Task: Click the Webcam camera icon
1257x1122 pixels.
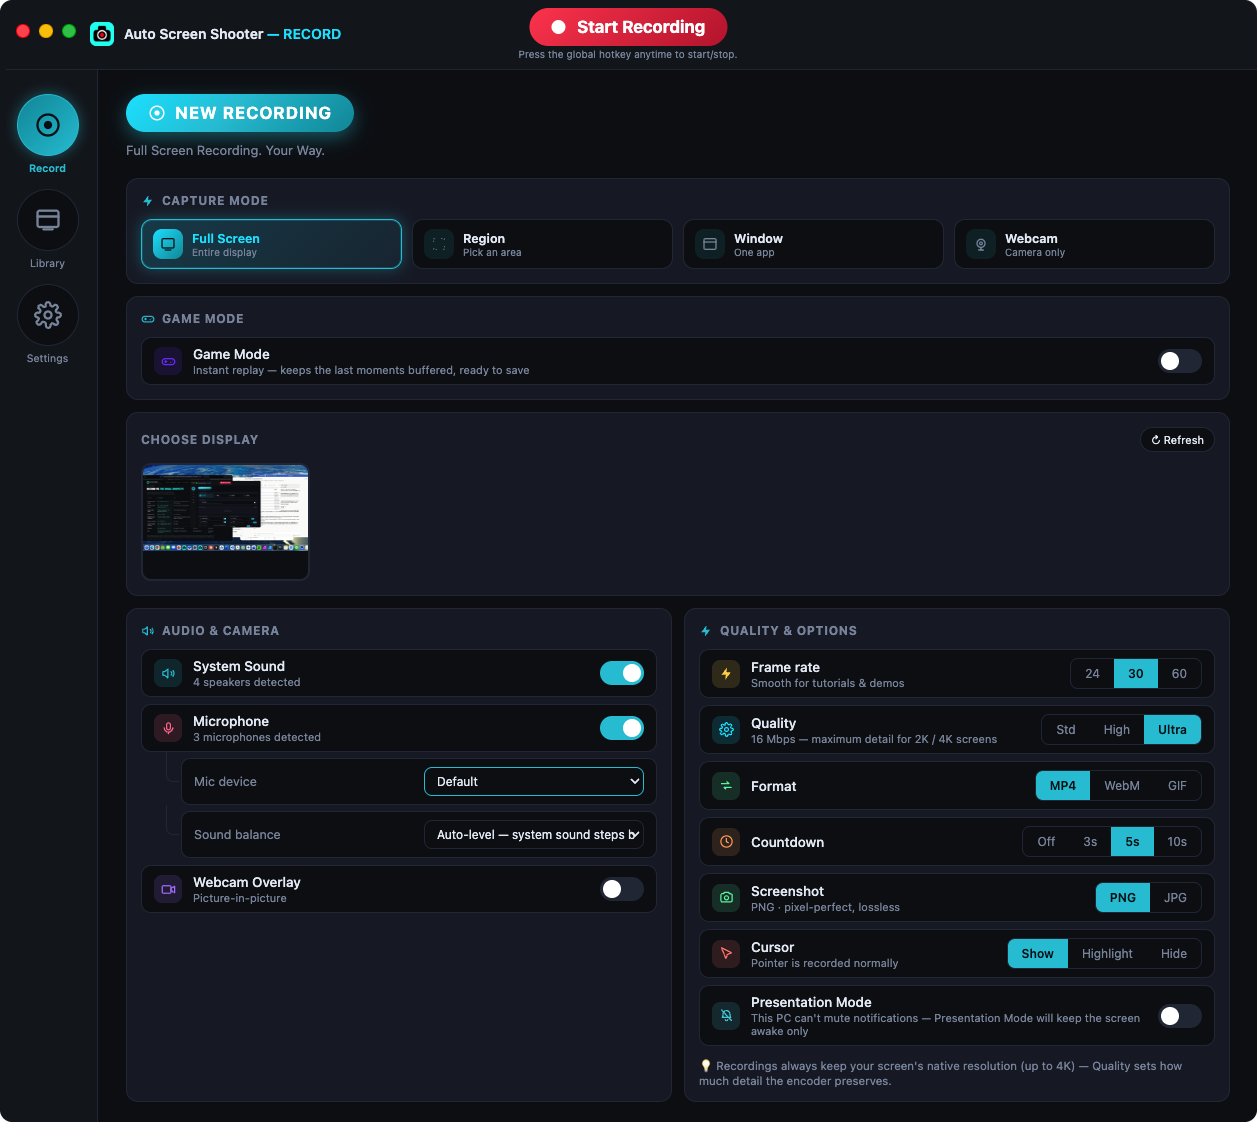Action: (981, 244)
